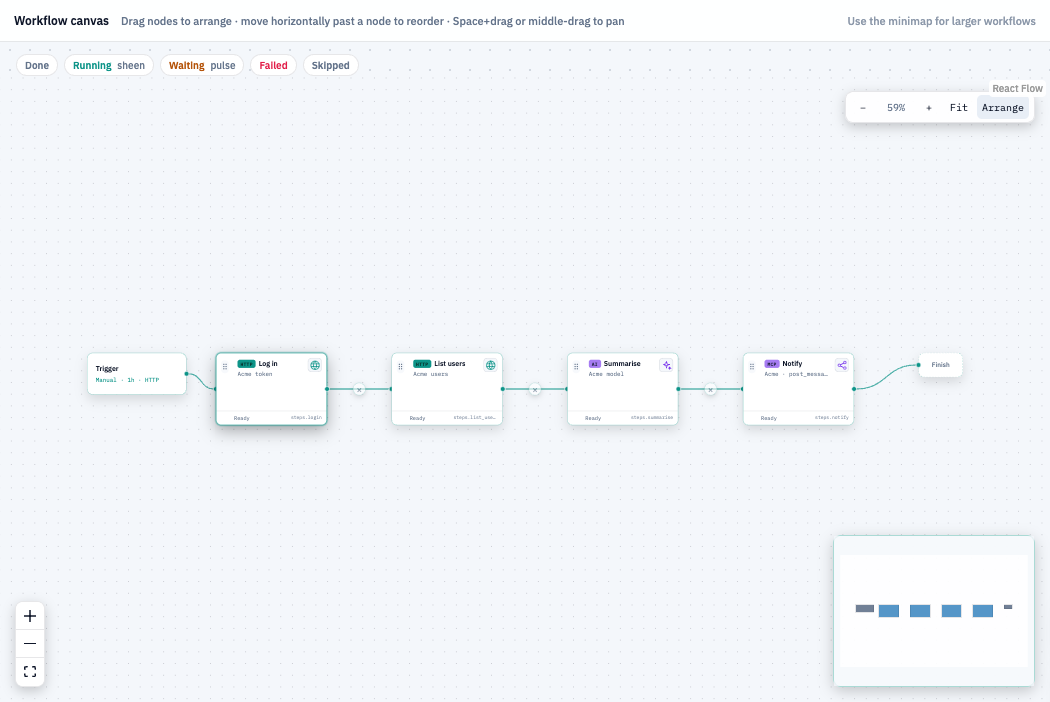Select the Done status chip

[37, 66]
